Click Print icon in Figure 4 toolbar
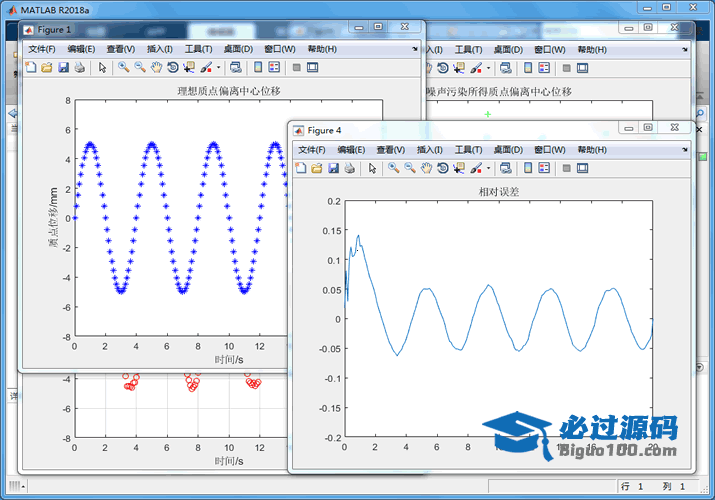715x500 pixels. pos(349,168)
